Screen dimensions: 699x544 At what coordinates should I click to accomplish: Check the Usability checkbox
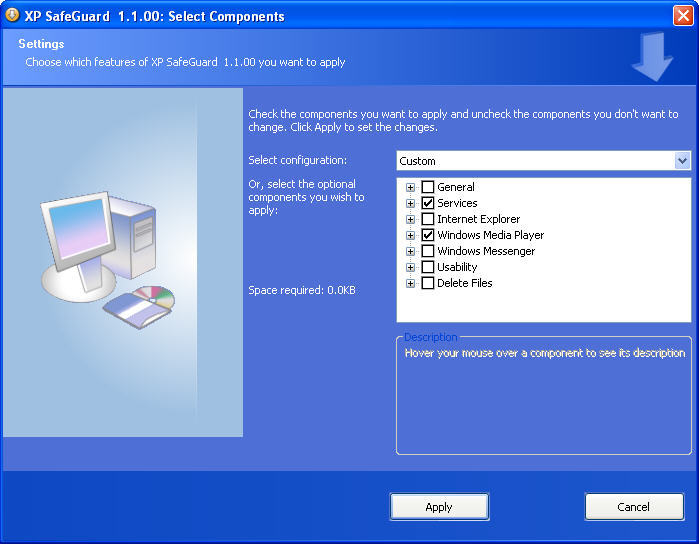428,267
